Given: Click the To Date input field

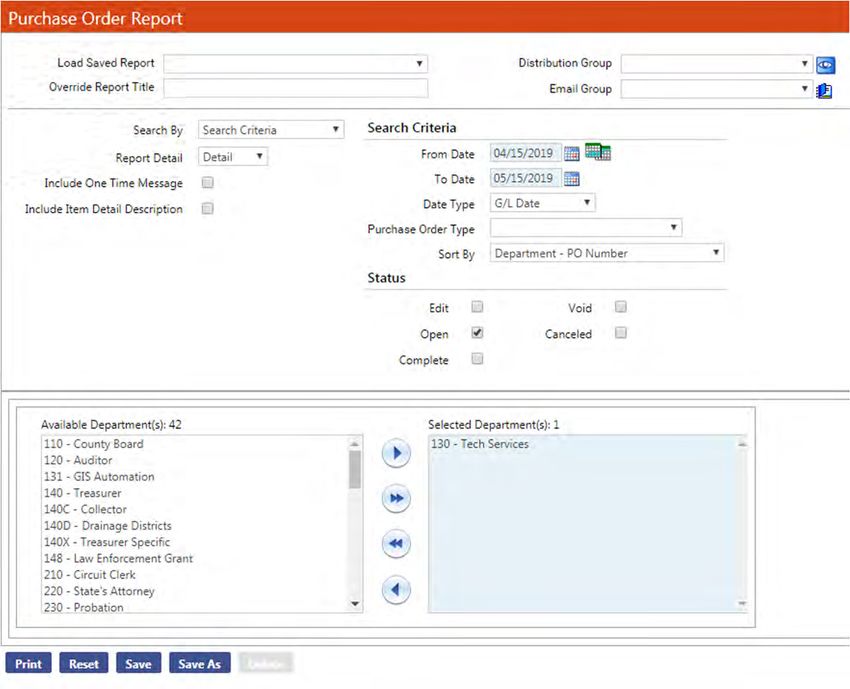Looking at the screenshot, I should (x=525, y=178).
